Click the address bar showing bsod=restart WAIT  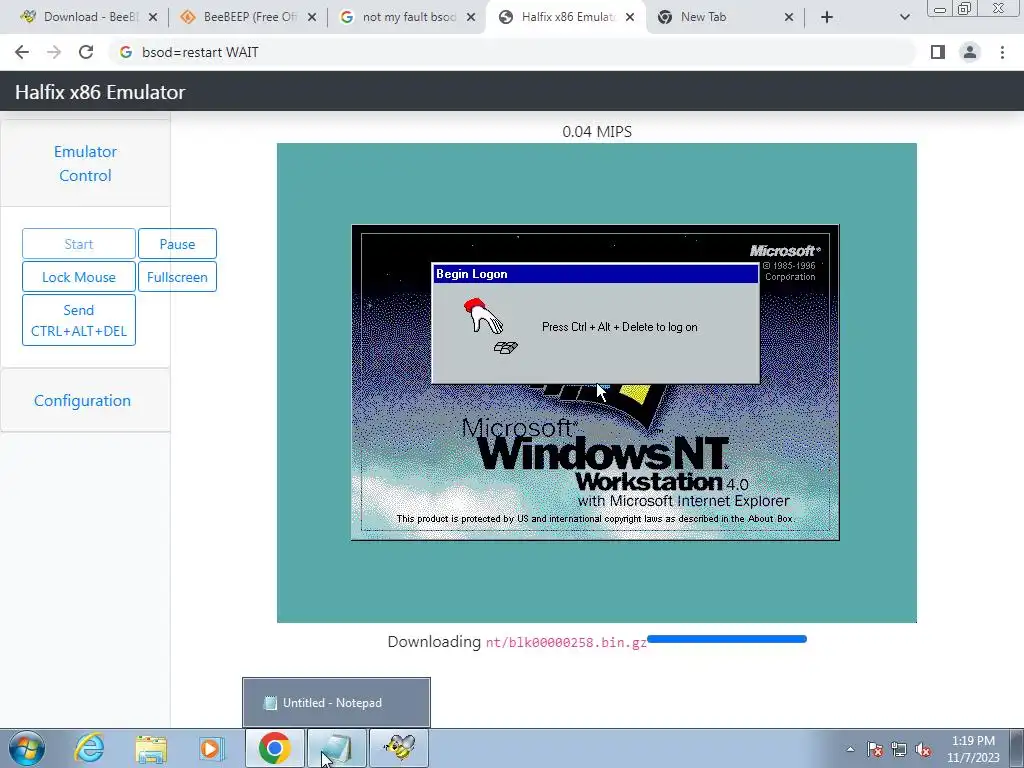pyautogui.click(x=513, y=52)
